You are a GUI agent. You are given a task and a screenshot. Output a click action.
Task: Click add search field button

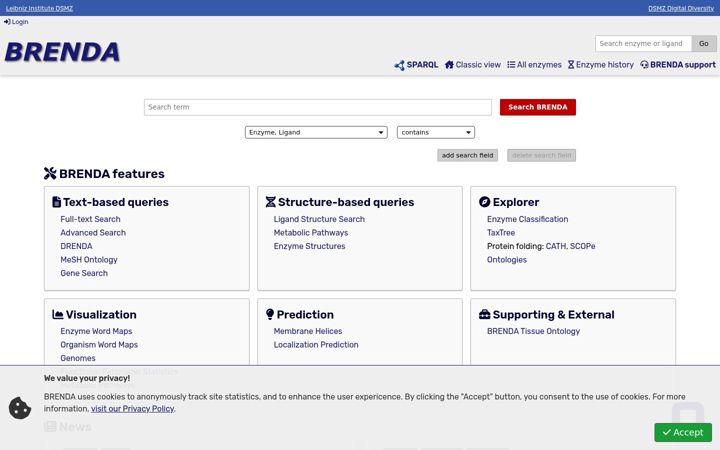point(467,155)
